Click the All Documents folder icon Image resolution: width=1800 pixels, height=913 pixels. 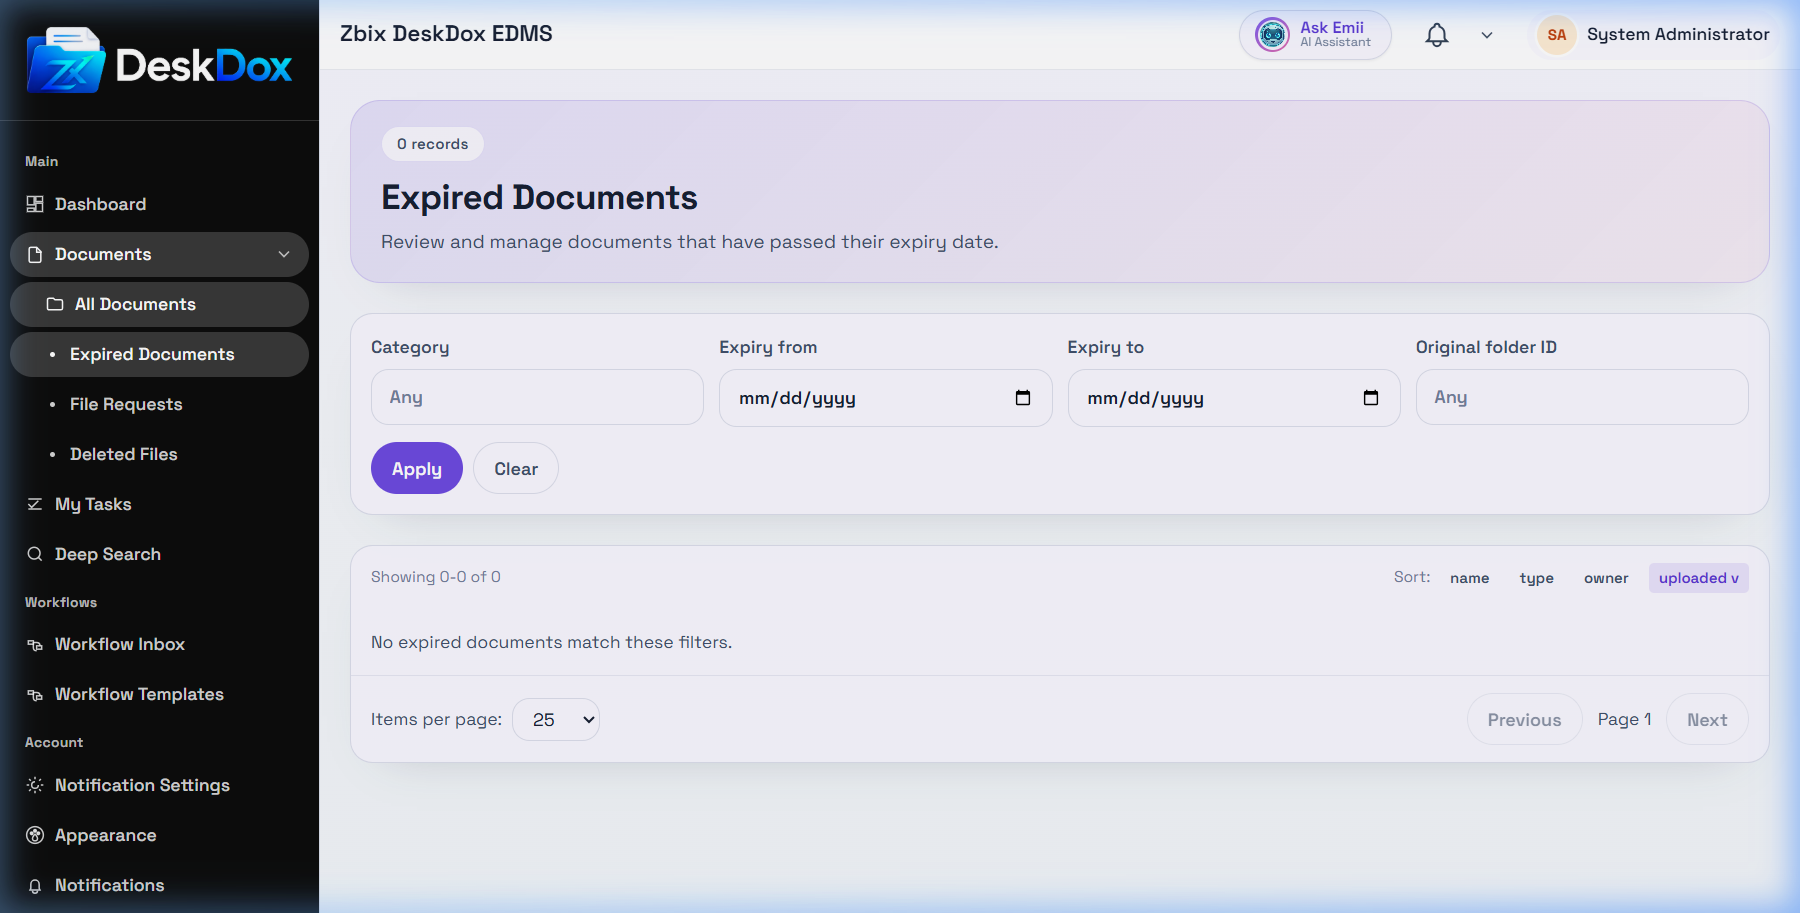pyautogui.click(x=55, y=304)
